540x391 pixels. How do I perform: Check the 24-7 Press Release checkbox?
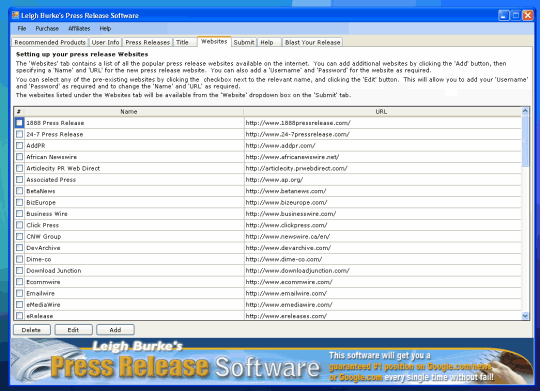19,134
